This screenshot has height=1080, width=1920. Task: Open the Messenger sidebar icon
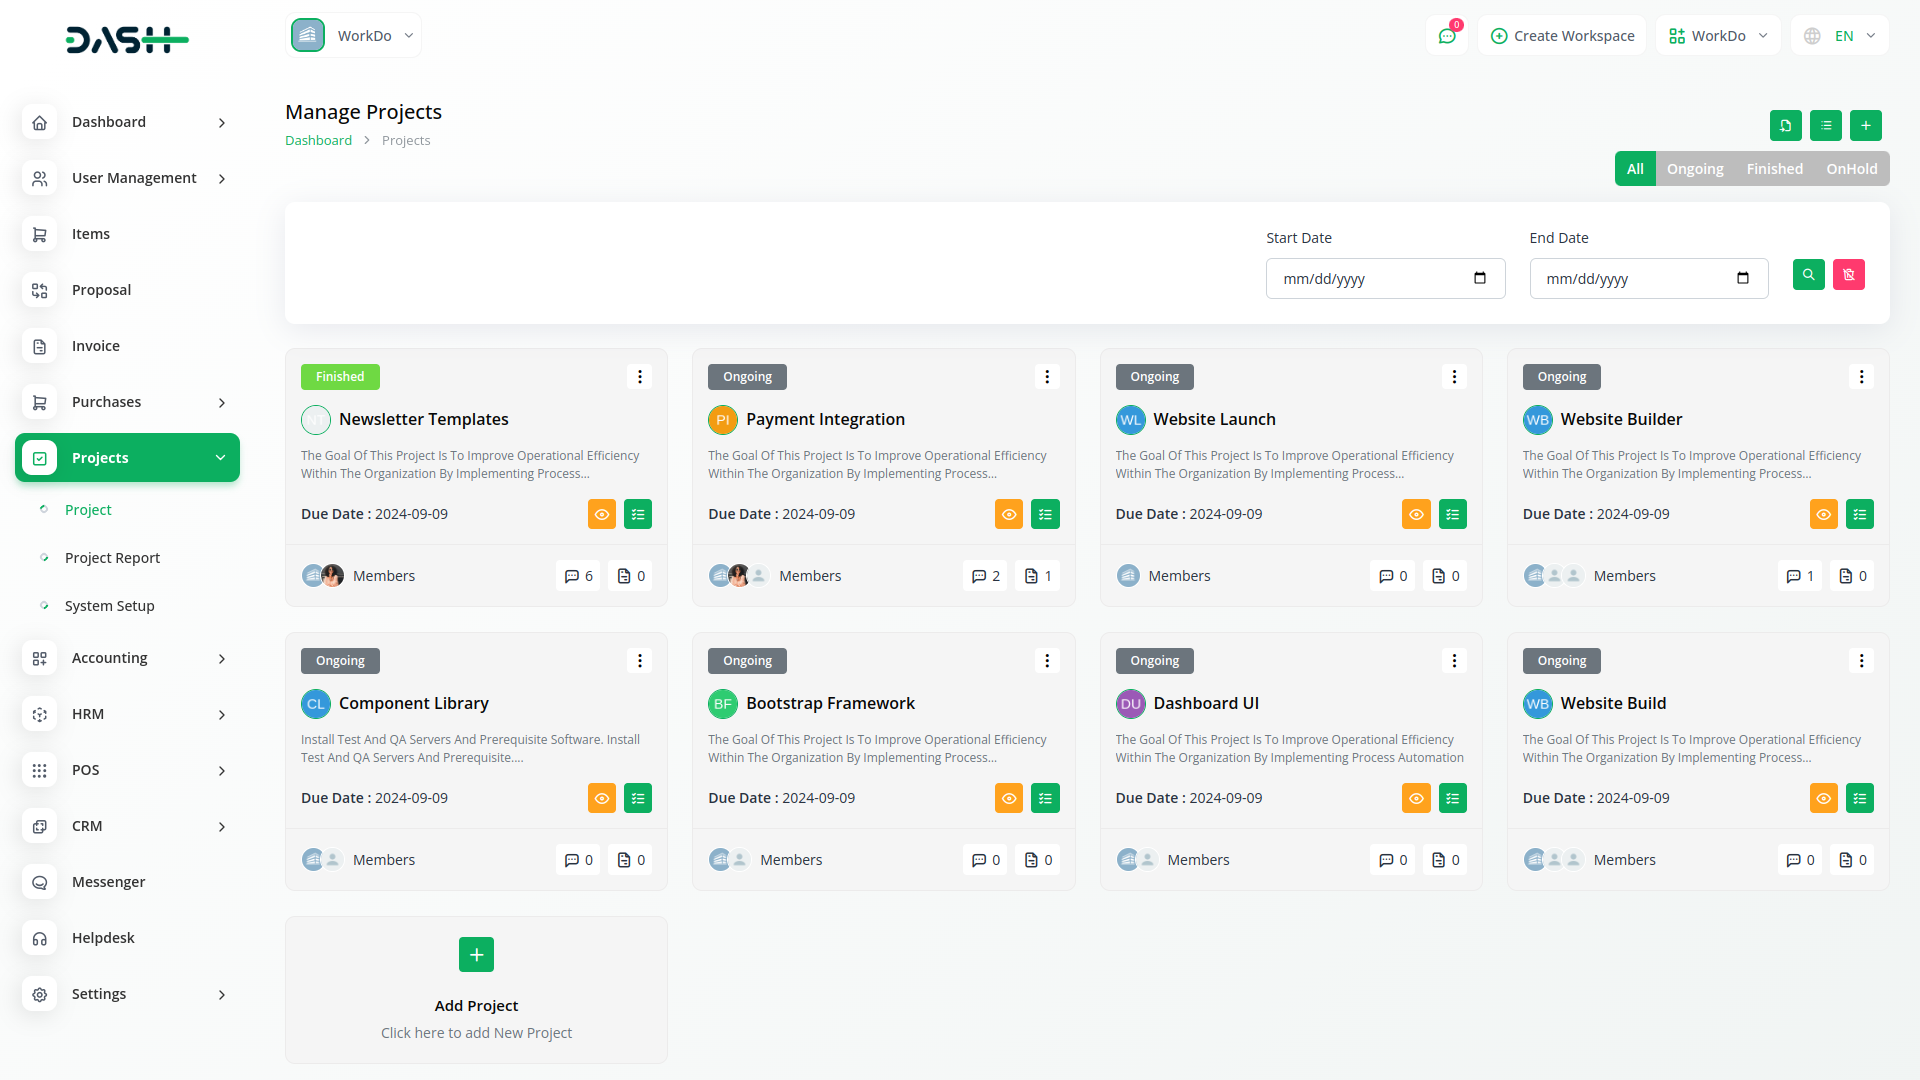(x=39, y=882)
